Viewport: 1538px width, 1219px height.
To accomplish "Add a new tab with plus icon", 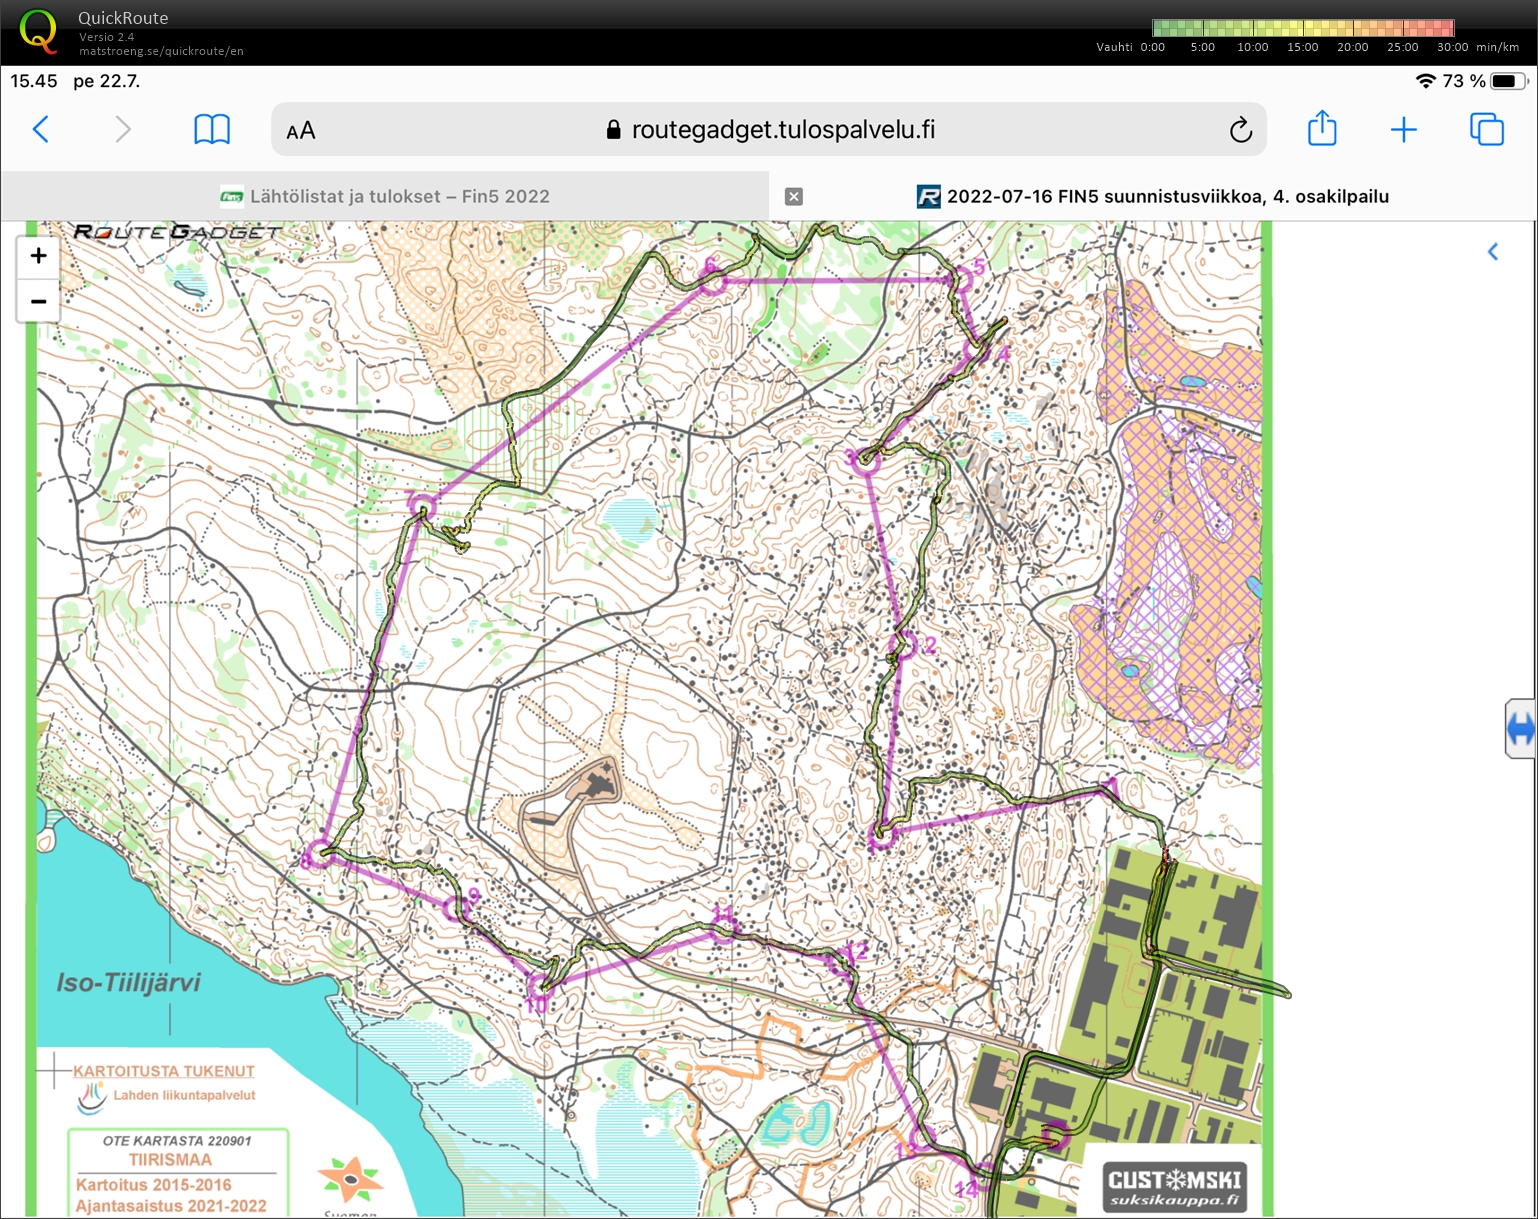I will [x=1403, y=129].
